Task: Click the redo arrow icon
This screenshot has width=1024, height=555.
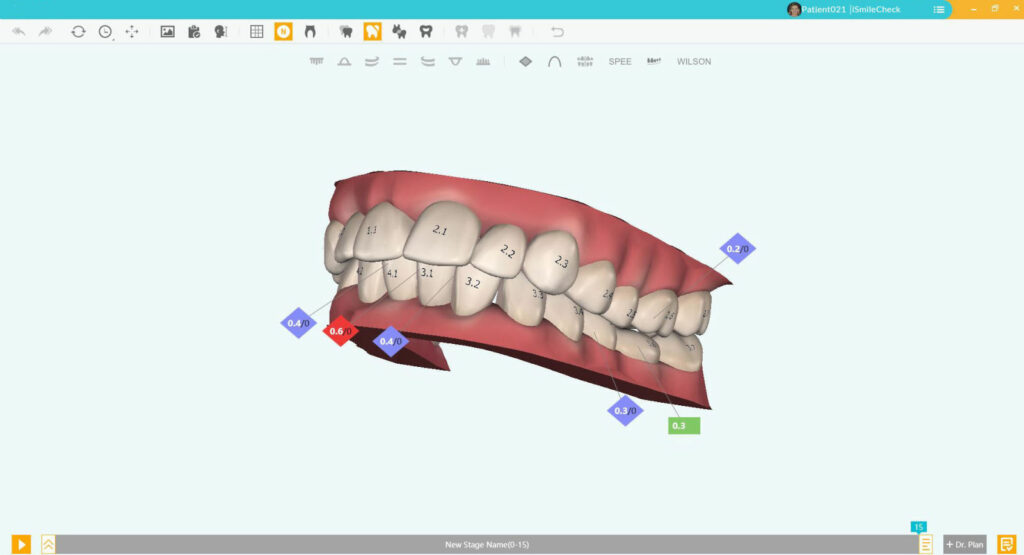Action: (45, 31)
